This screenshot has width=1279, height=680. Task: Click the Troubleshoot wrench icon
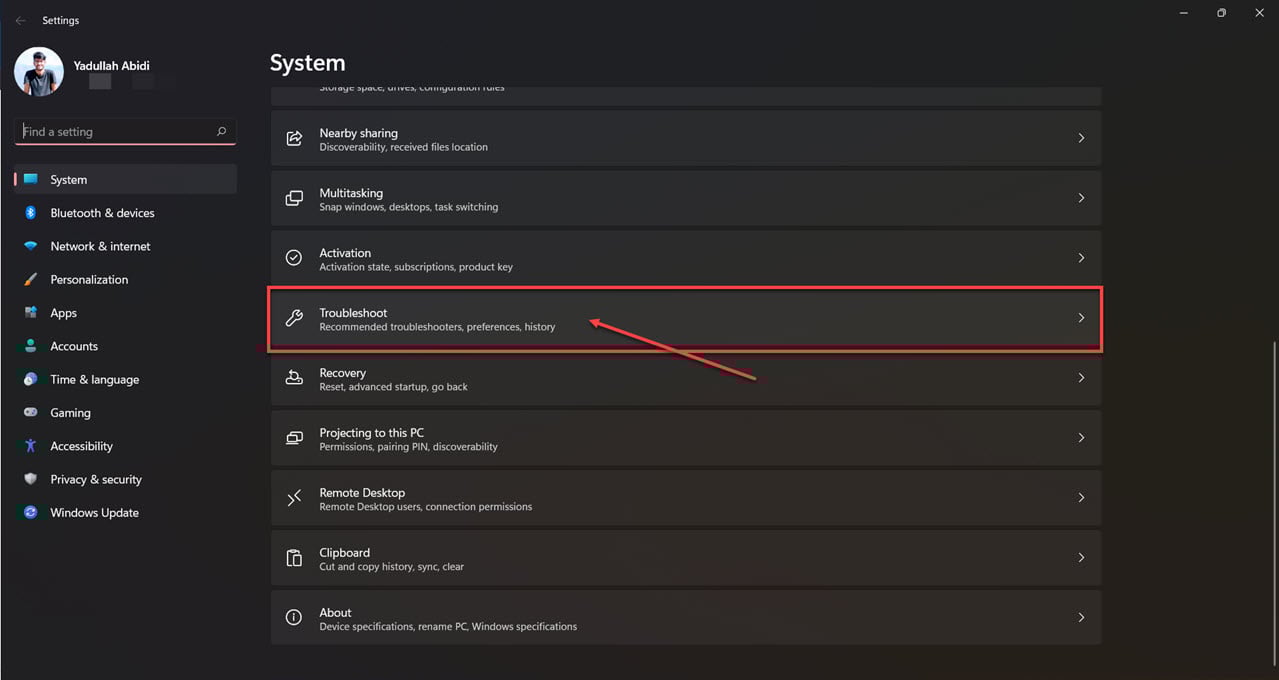coord(294,318)
